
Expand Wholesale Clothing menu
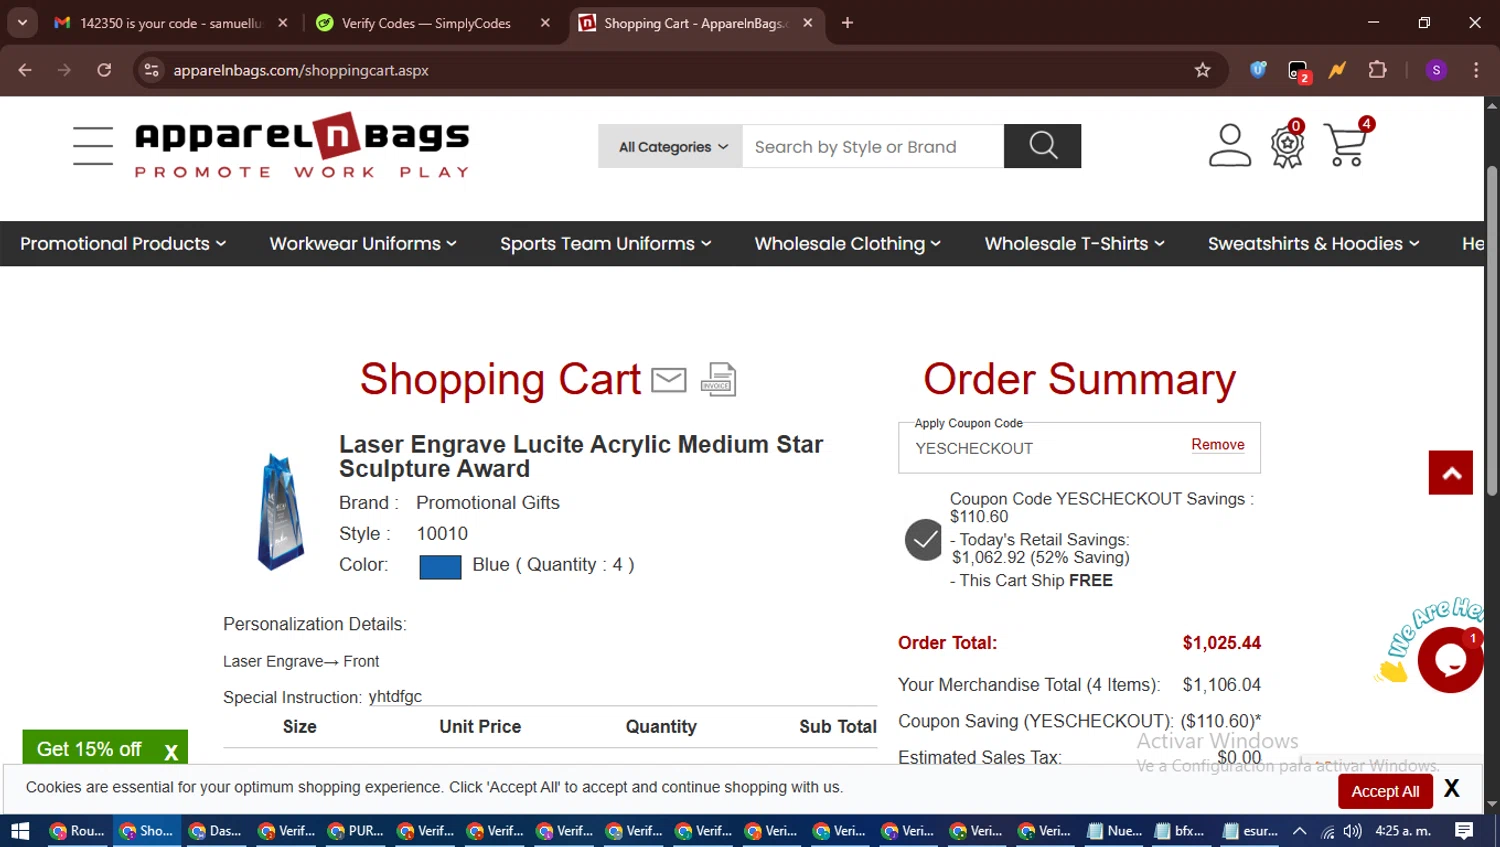tap(848, 244)
